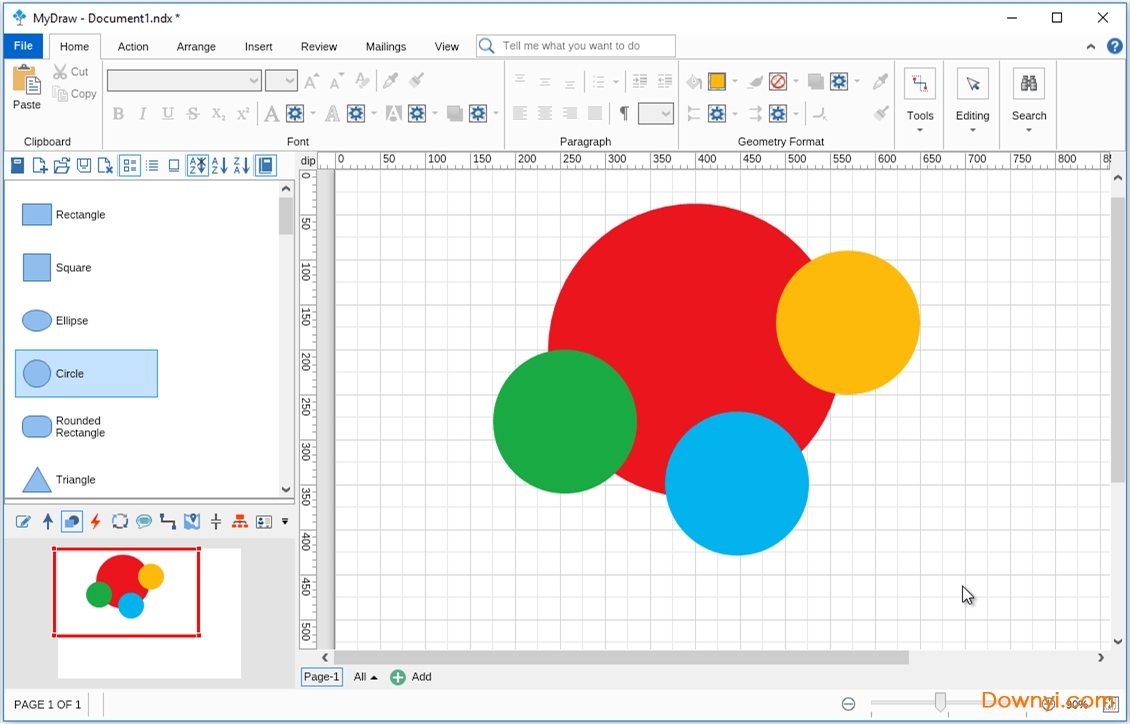
Task: Expand the Tools dropdown
Action: pos(920,129)
